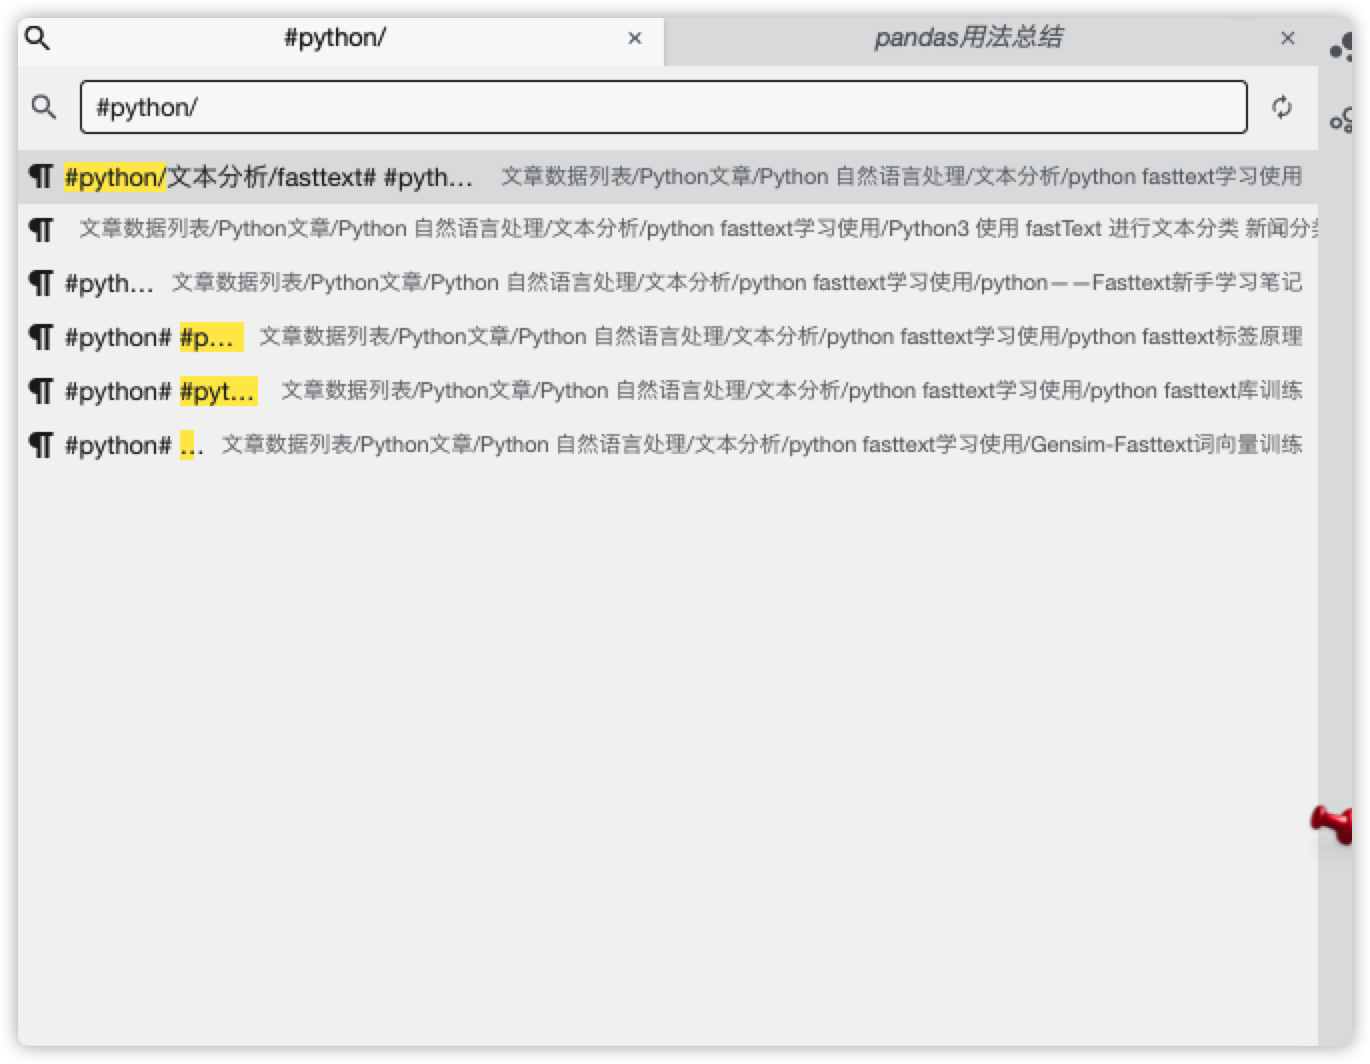Open the Python3 使用 fastText 进行文本分类 result
The image size is (1370, 1064).
(667, 229)
